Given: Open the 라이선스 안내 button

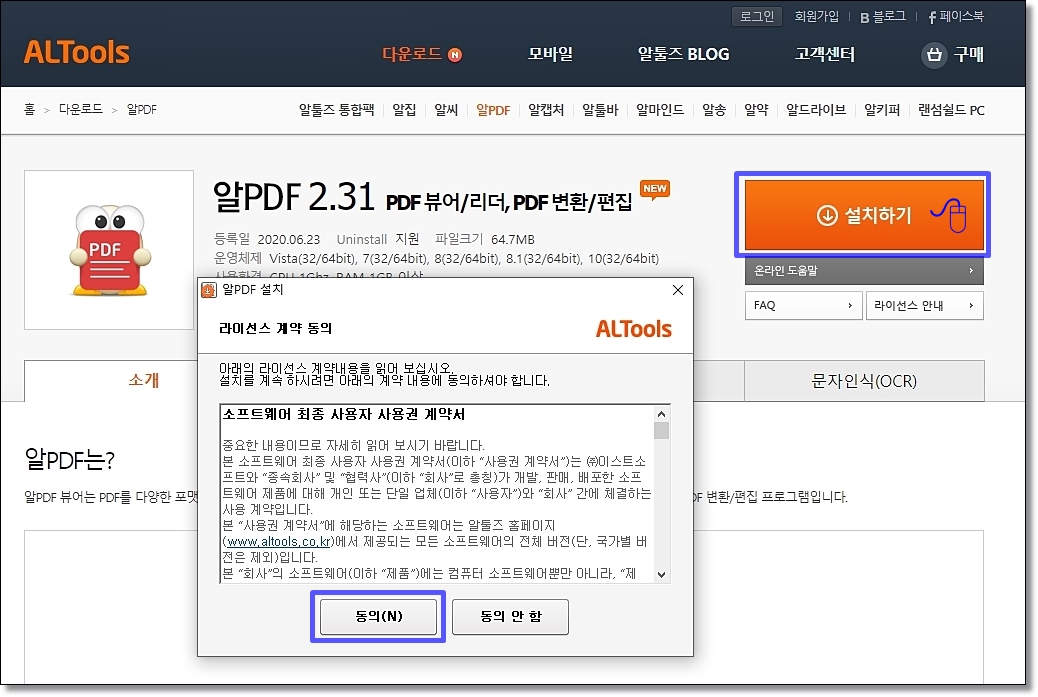Looking at the screenshot, I should point(925,305).
